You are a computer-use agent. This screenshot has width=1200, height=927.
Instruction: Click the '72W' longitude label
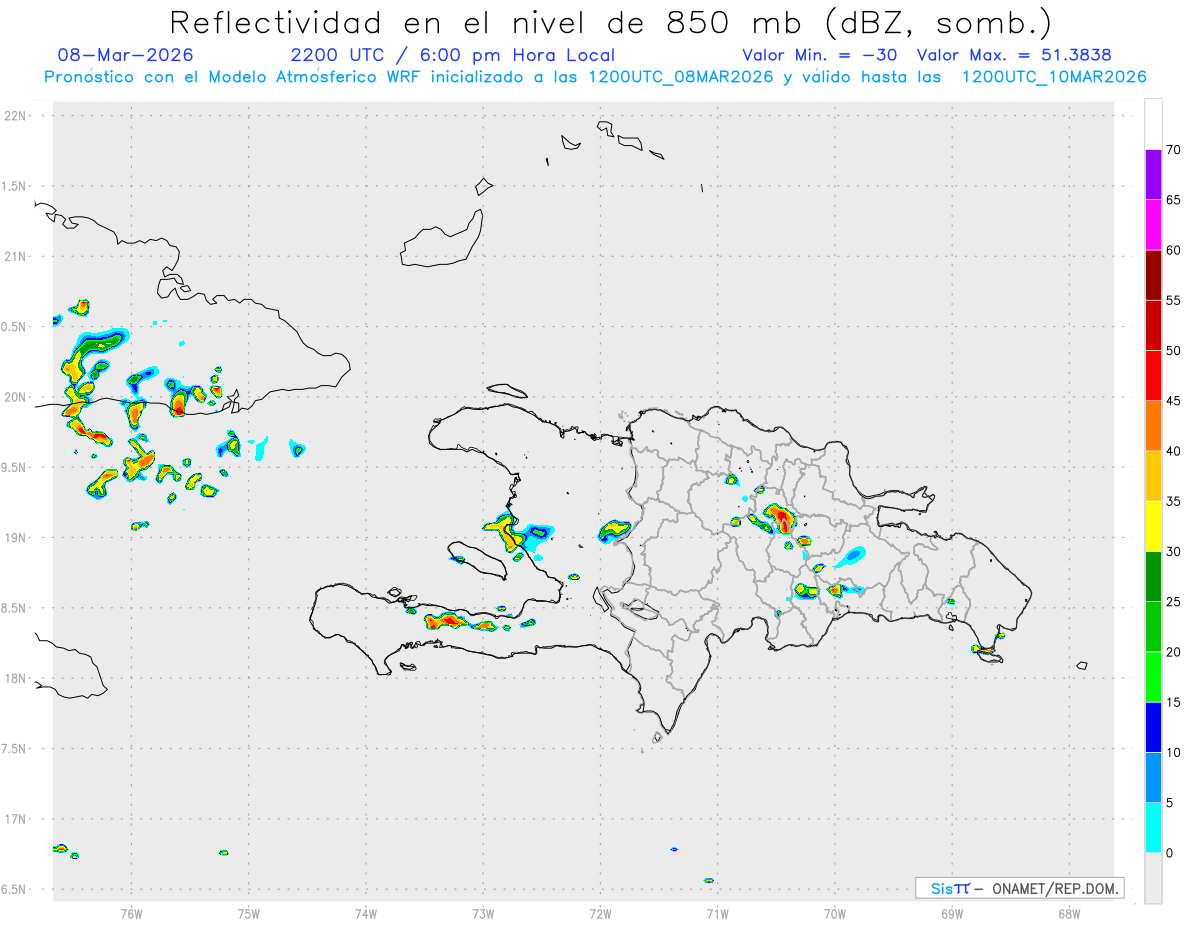(600, 913)
